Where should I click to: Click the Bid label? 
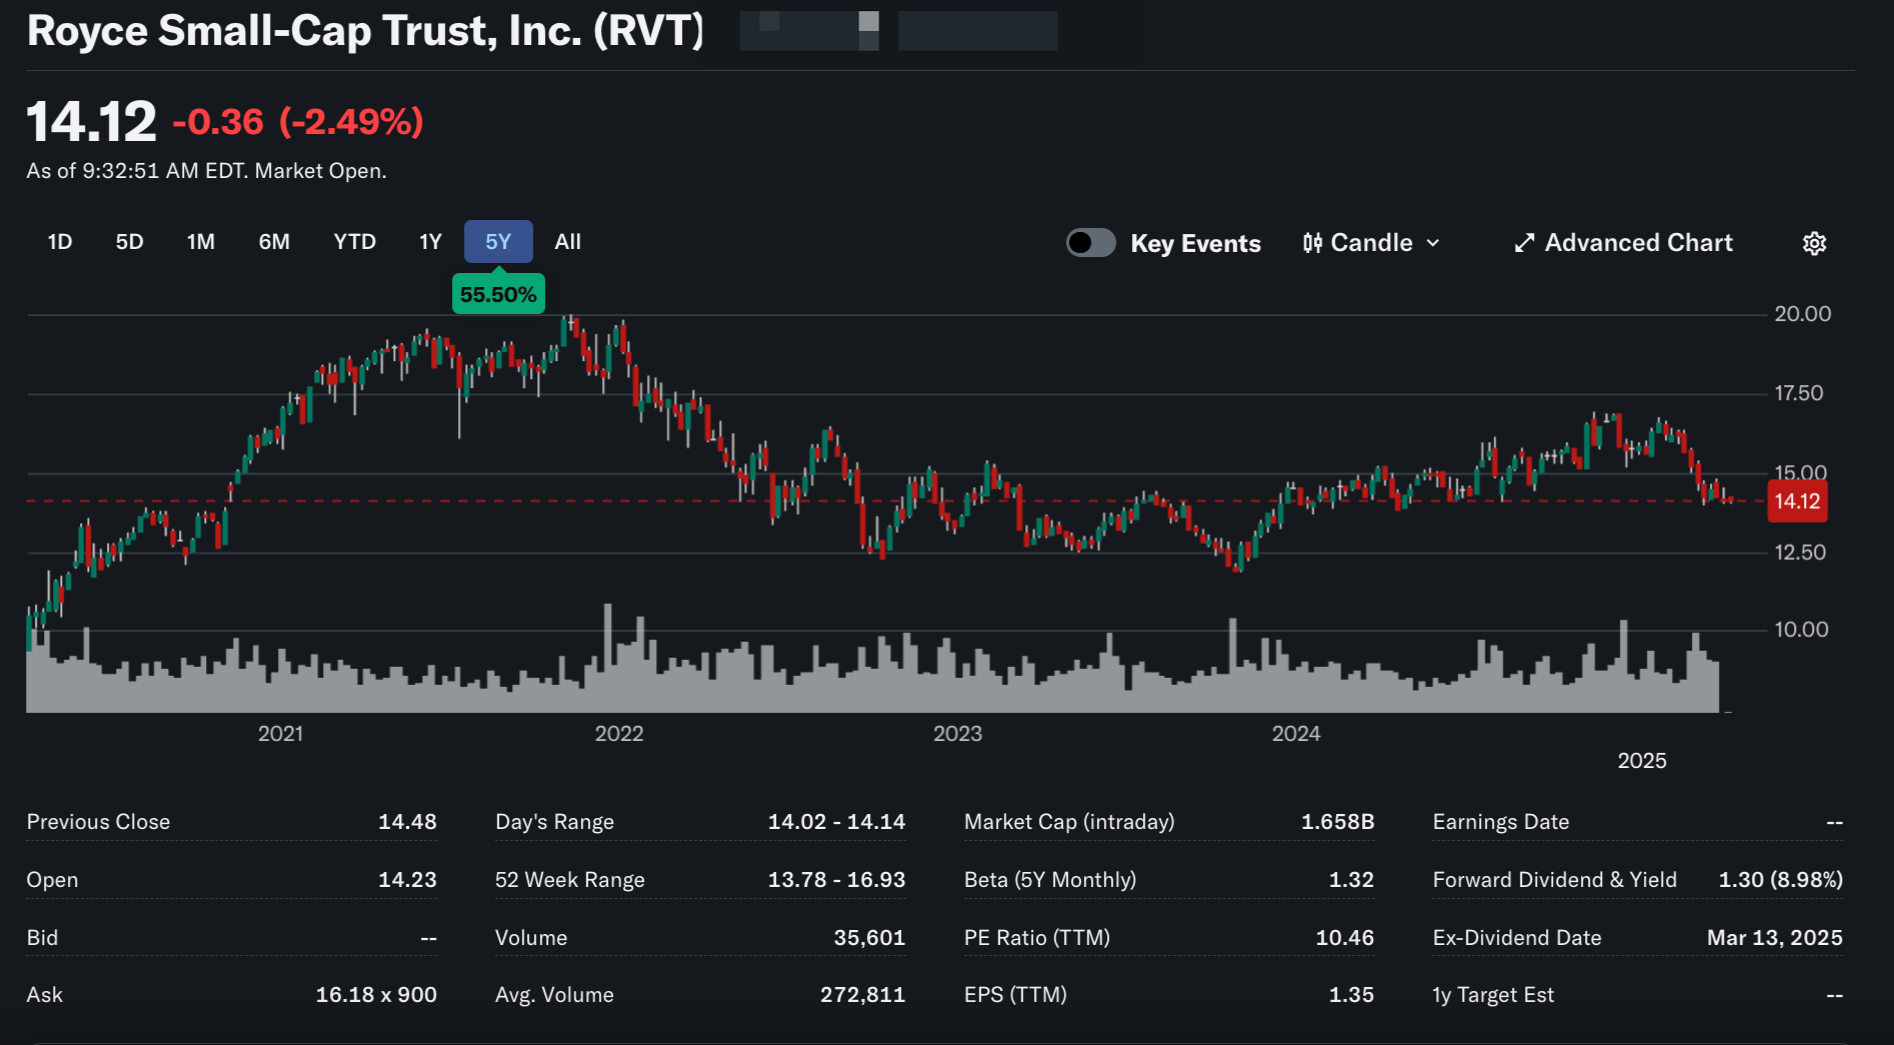click(42, 938)
